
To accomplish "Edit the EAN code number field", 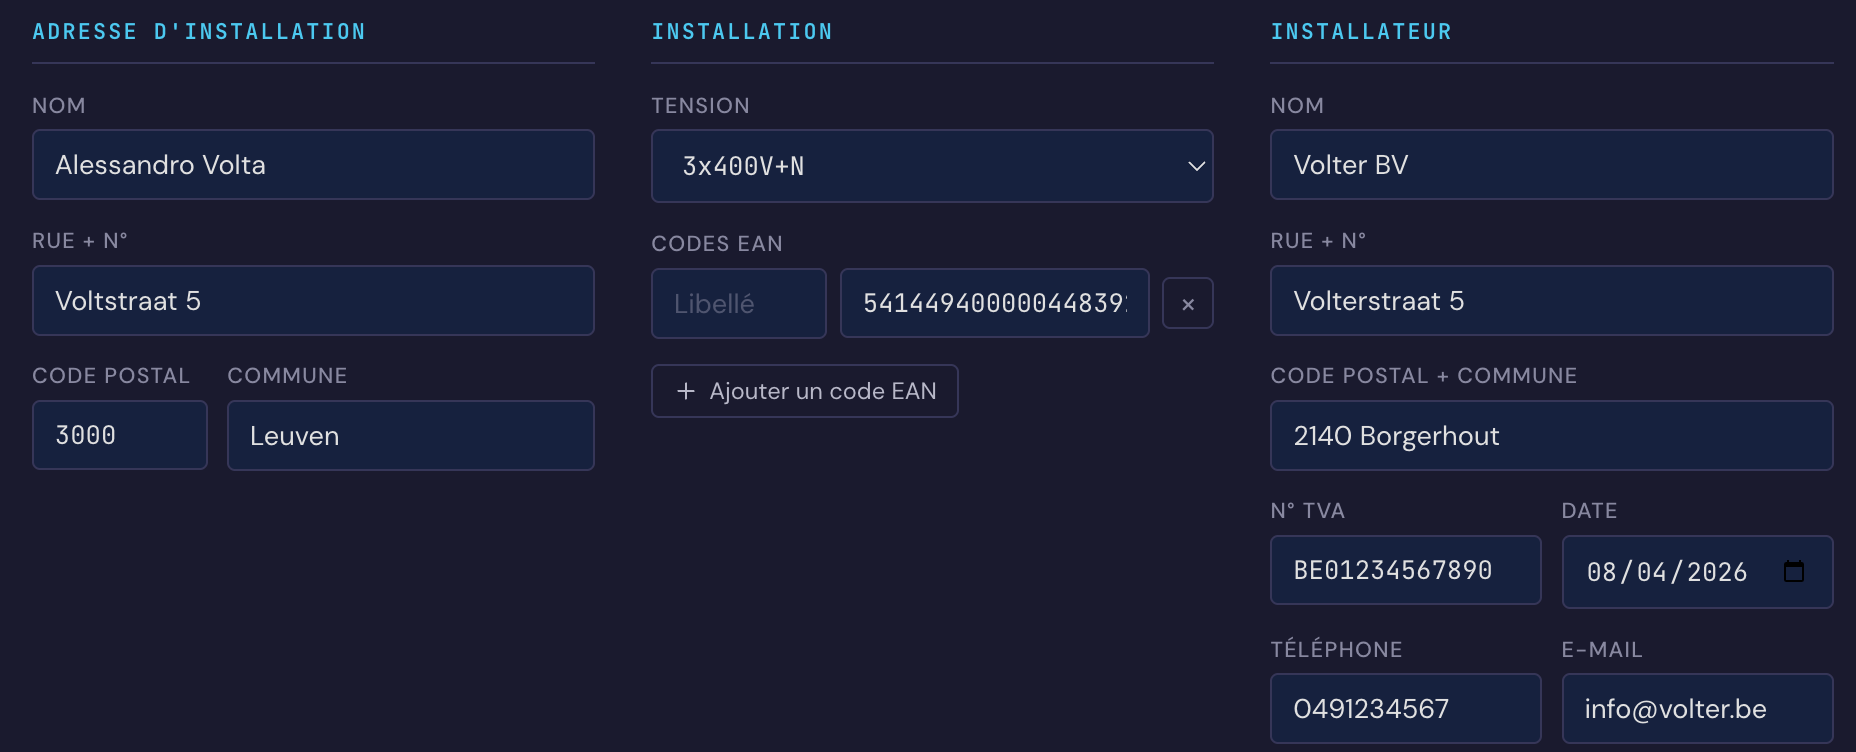I will [995, 303].
